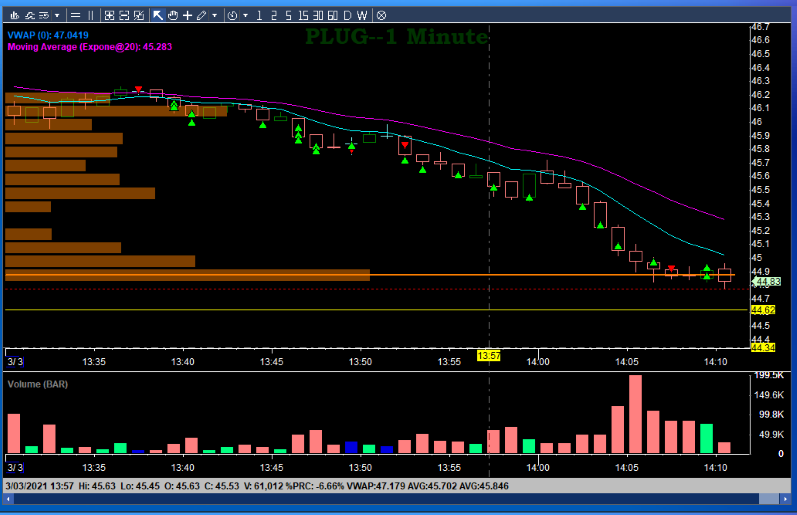Click the clock time-interval icon
Screen dimensions: 797x515
232,15
